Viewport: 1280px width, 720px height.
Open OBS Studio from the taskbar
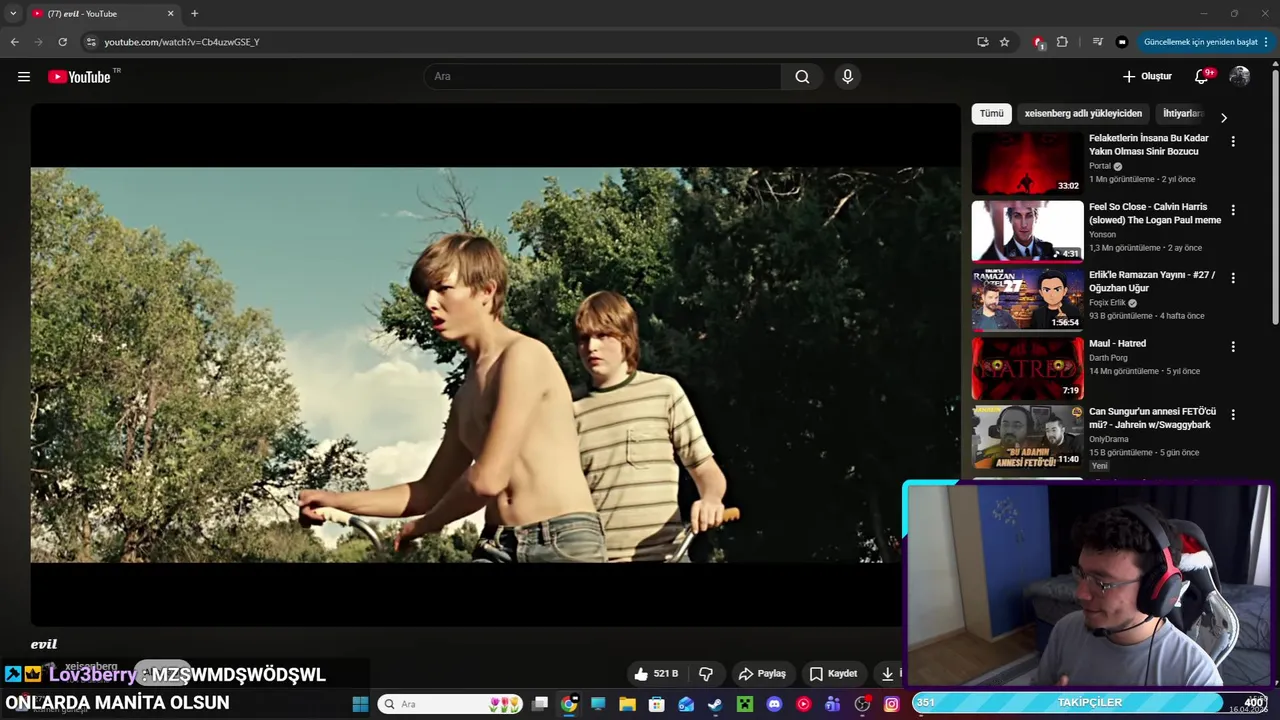862,704
